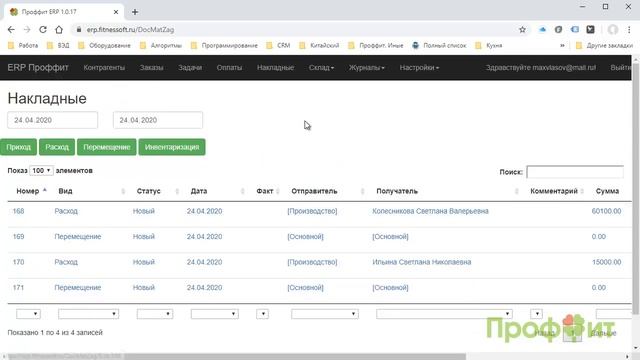Open the Проффит. Иные bookmark folder
Viewport: 640px width, 360px height.
point(376,45)
